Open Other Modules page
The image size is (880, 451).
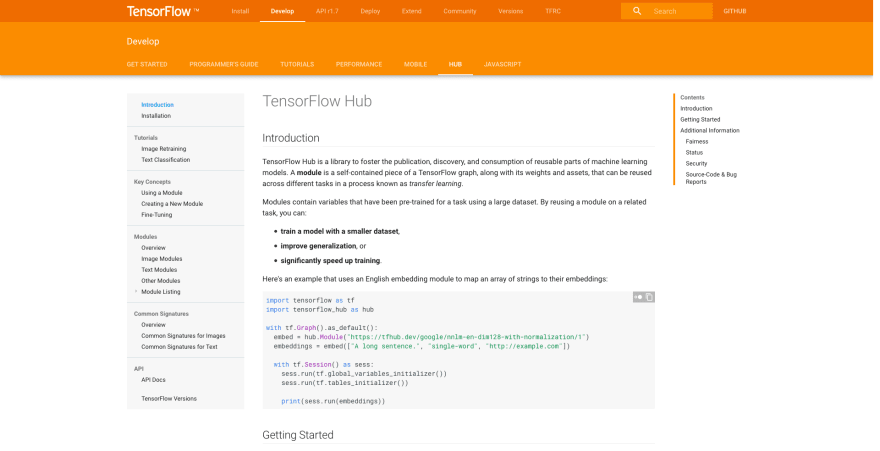pyautogui.click(x=161, y=281)
